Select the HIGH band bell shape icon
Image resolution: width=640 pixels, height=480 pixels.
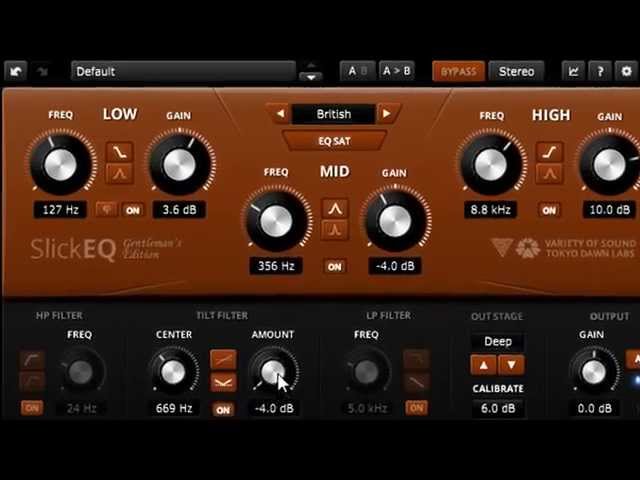coord(550,173)
